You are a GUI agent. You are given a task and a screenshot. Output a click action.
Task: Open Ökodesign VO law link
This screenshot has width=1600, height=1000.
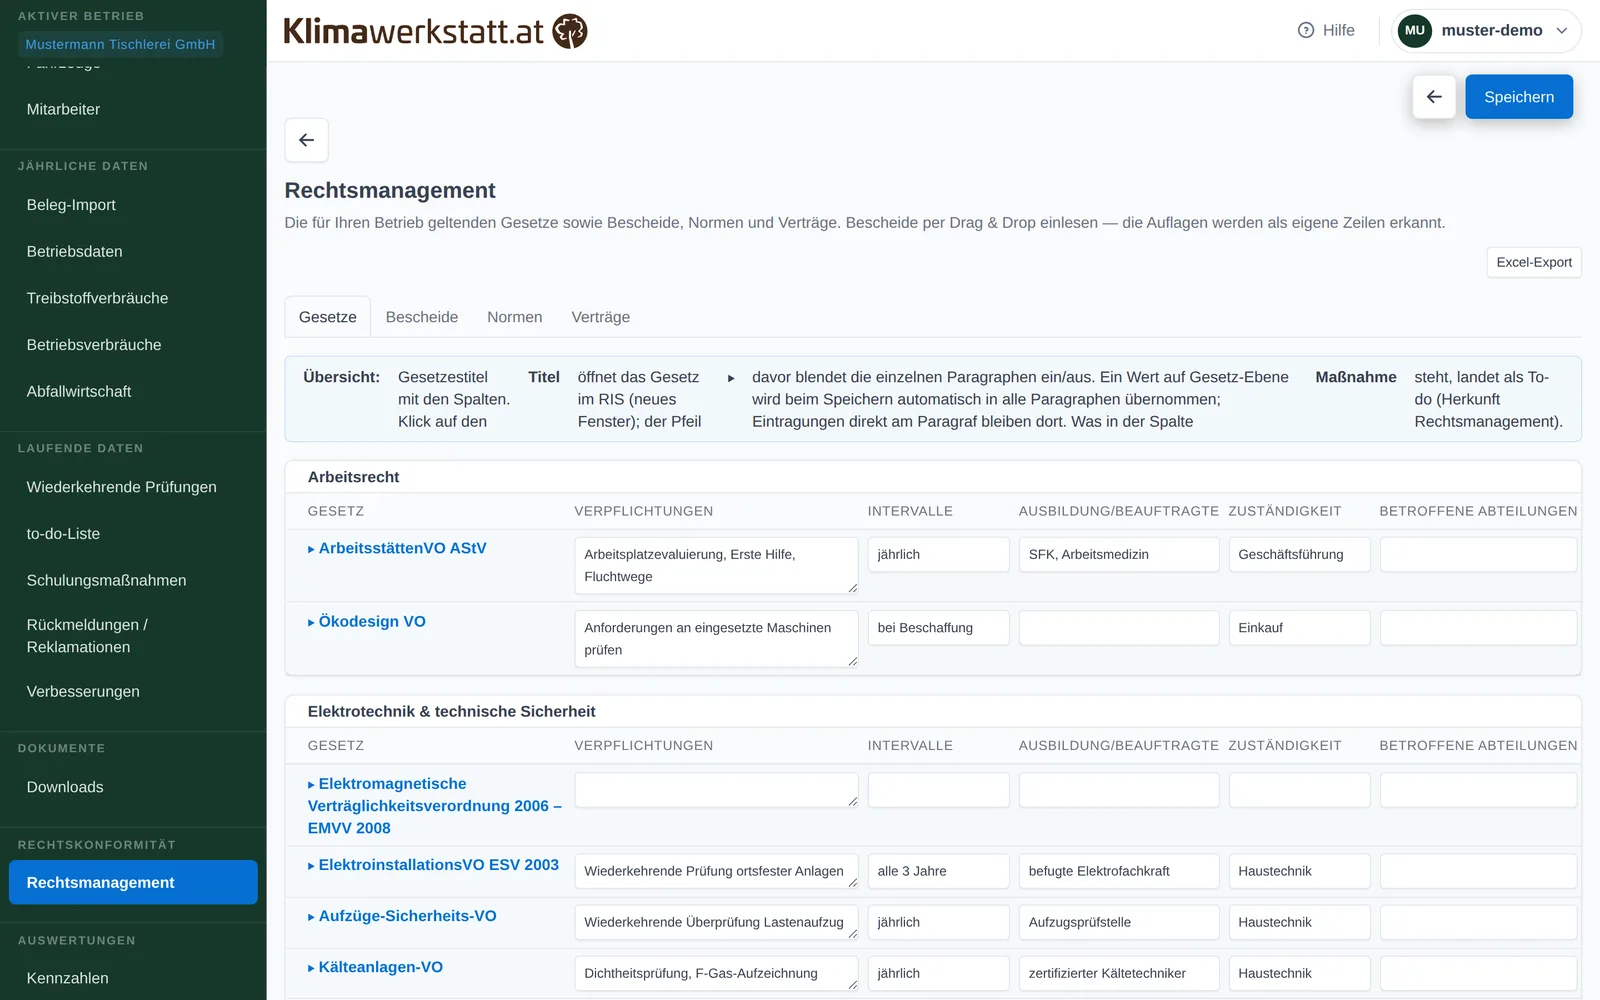[372, 621]
